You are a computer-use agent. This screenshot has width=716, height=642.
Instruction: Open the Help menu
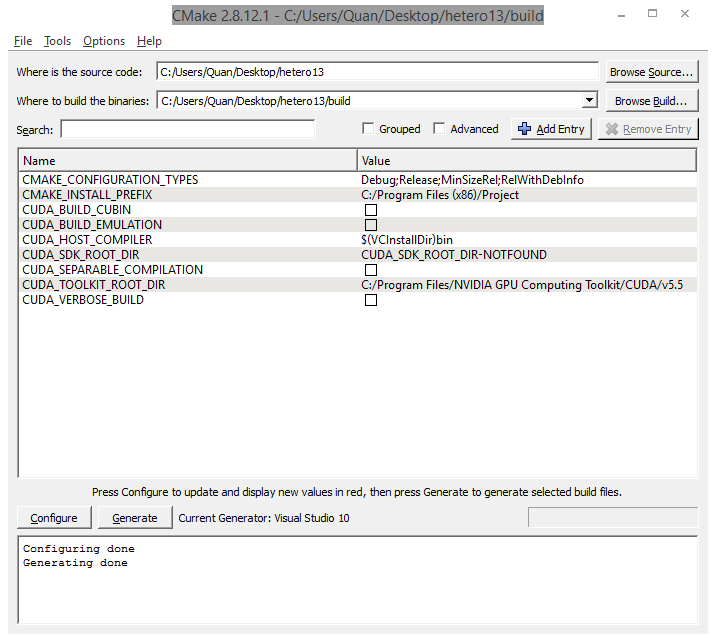(149, 41)
